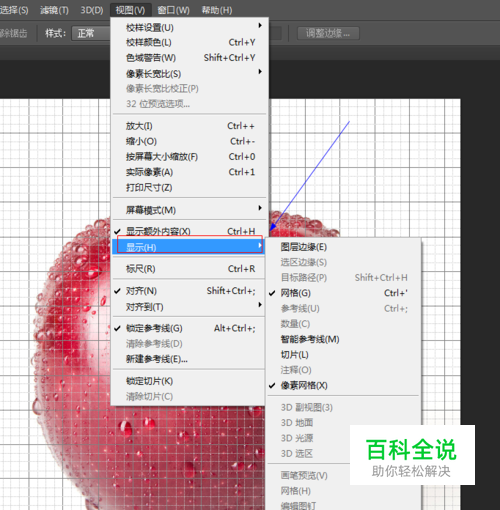Select 按屏幕大小缩放(F)

(189, 157)
